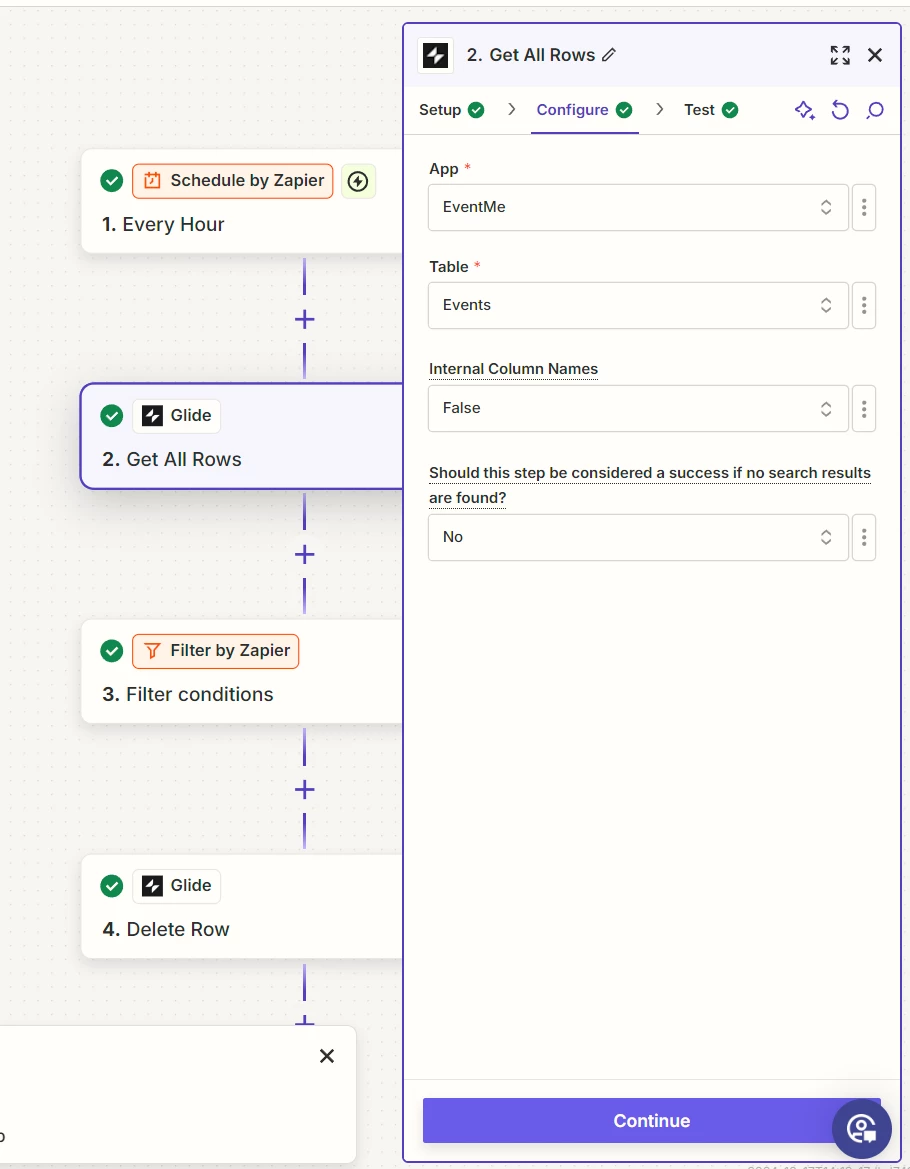910x1169 pixels.
Task: Click the Glide app icon in panel header
Action: [435, 55]
